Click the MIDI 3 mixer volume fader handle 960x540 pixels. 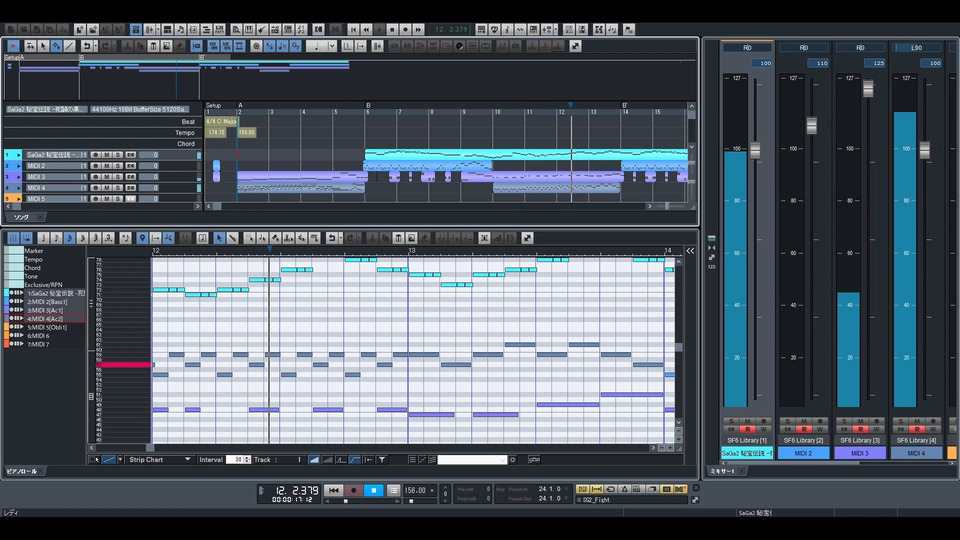coord(868,89)
